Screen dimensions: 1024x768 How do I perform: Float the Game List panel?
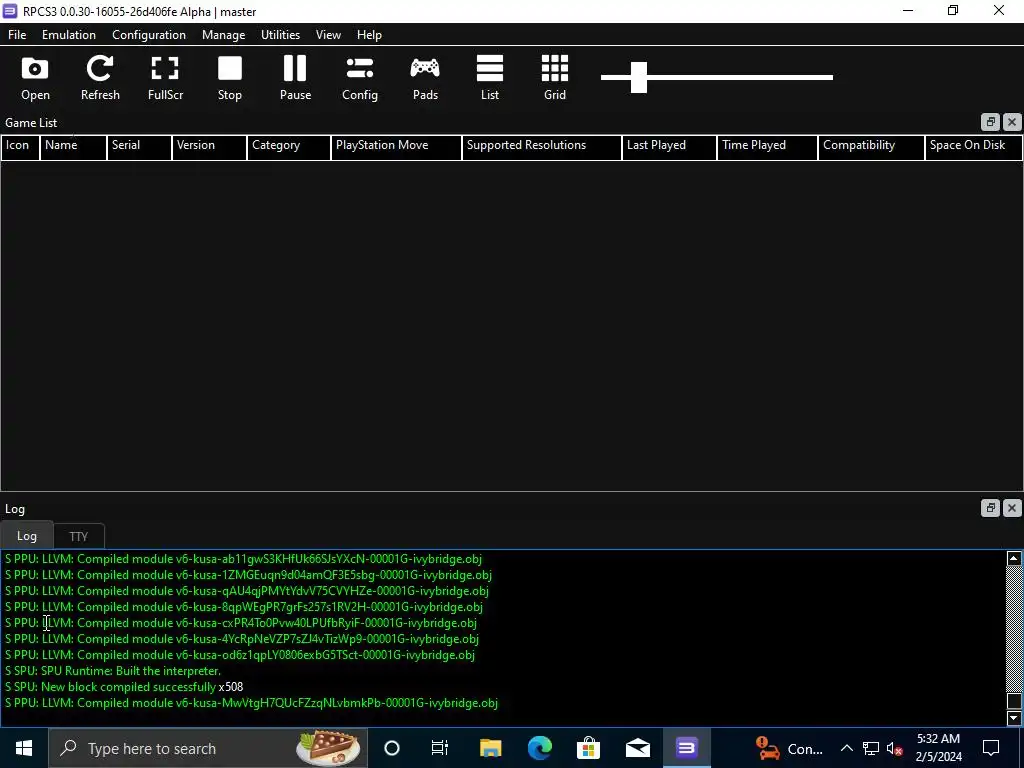tap(990, 122)
